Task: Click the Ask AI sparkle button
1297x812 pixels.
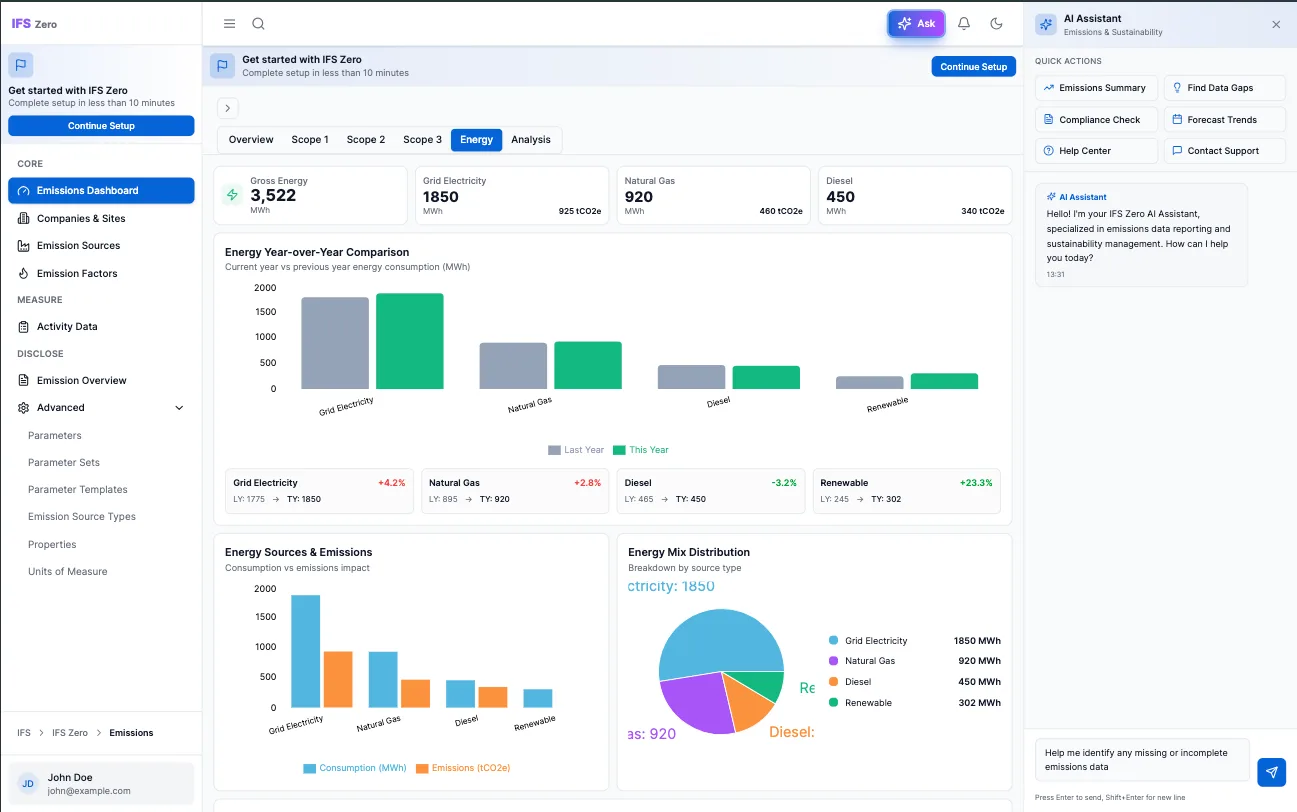Action: tap(916, 23)
